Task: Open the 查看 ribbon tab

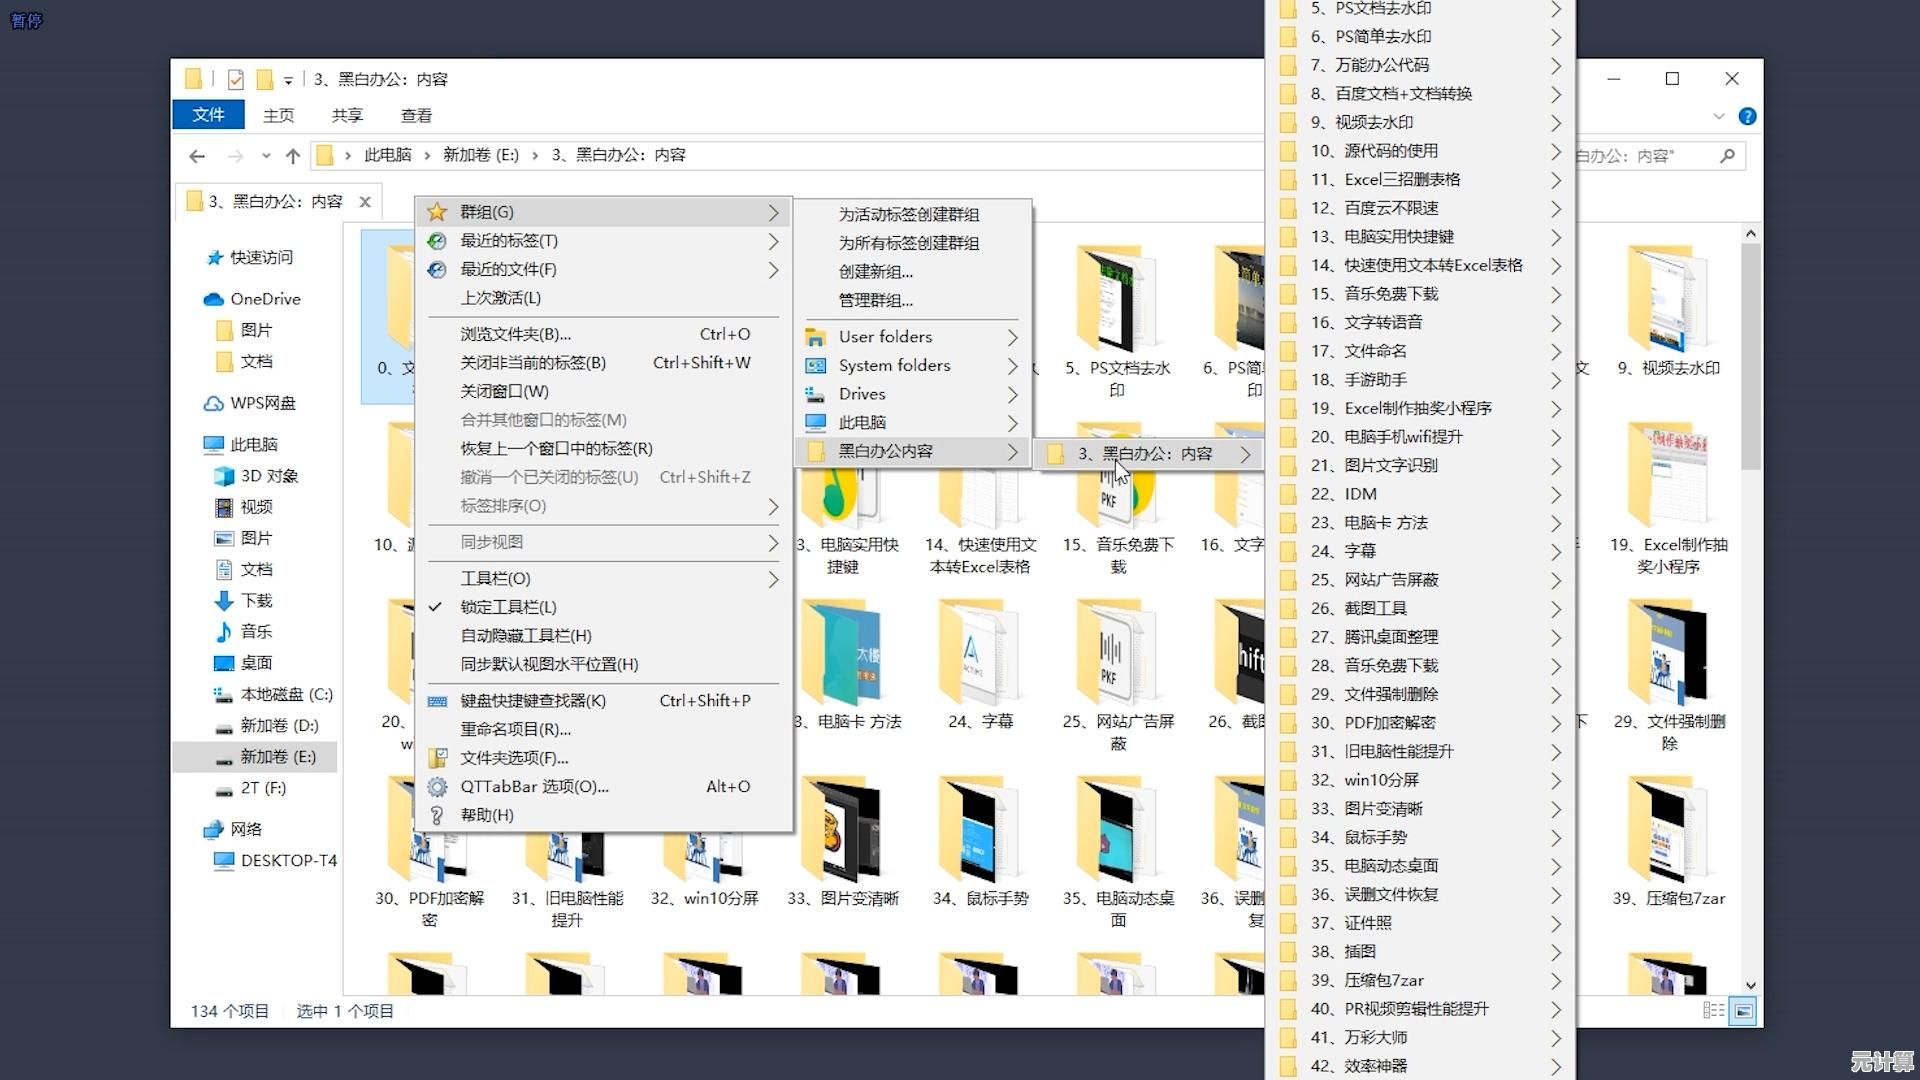Action: [416, 116]
